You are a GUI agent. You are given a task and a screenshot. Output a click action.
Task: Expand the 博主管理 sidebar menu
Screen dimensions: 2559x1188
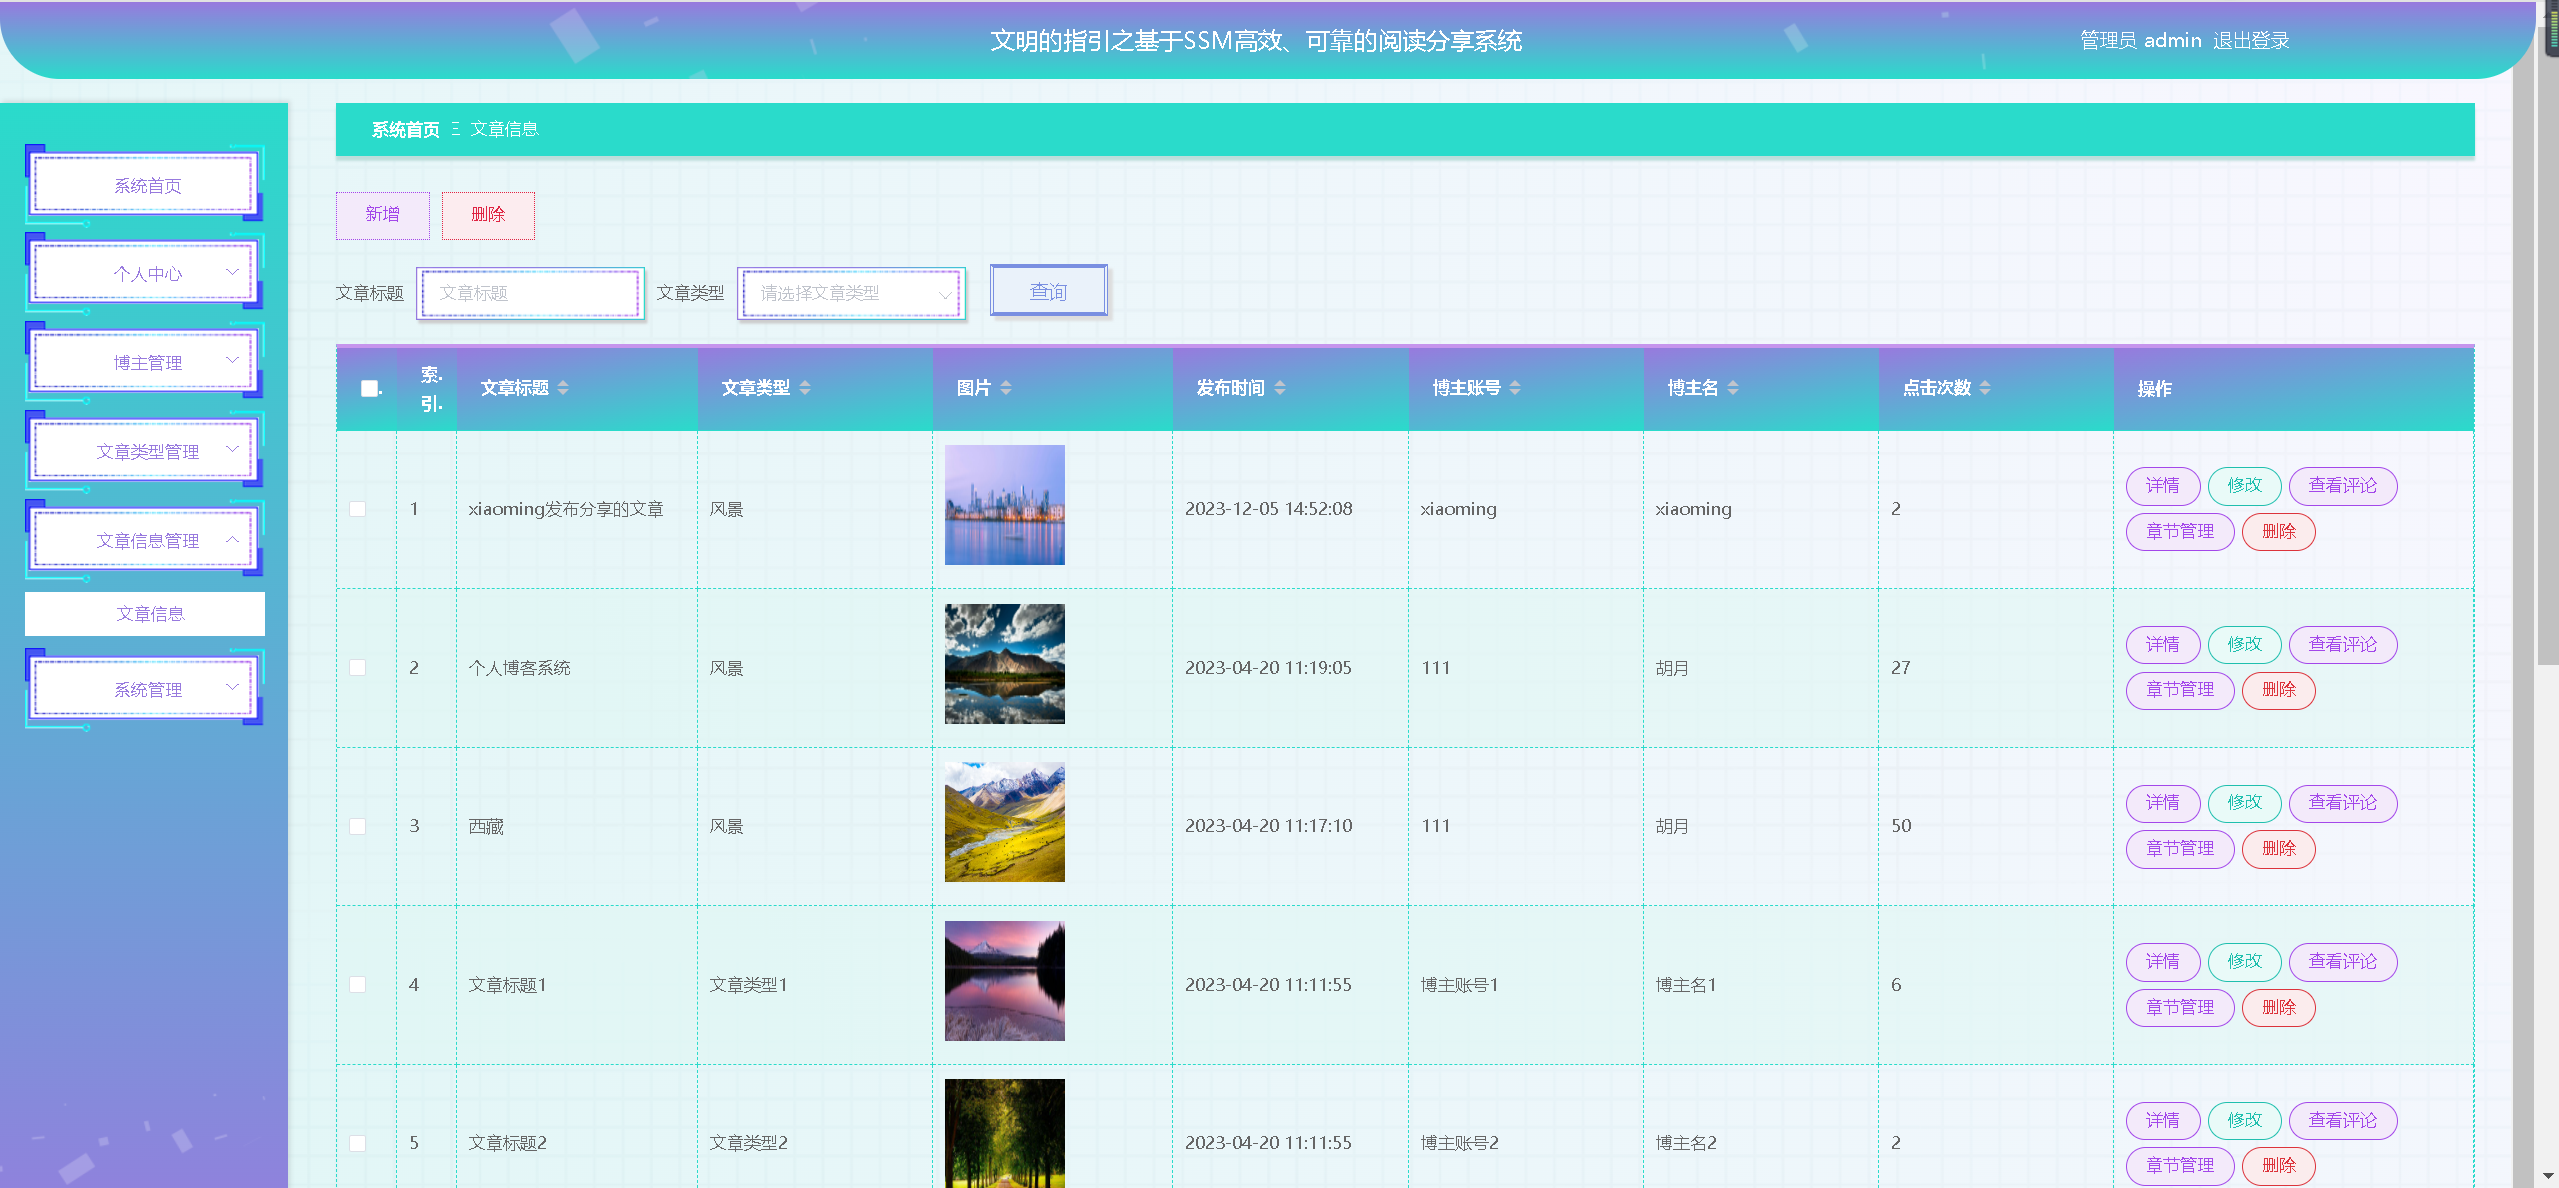147,362
